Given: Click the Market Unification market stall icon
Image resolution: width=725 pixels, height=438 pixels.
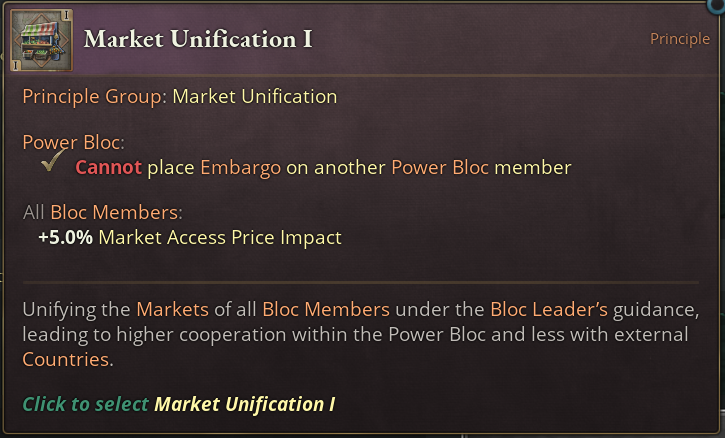Looking at the screenshot, I should (x=40, y=40).
